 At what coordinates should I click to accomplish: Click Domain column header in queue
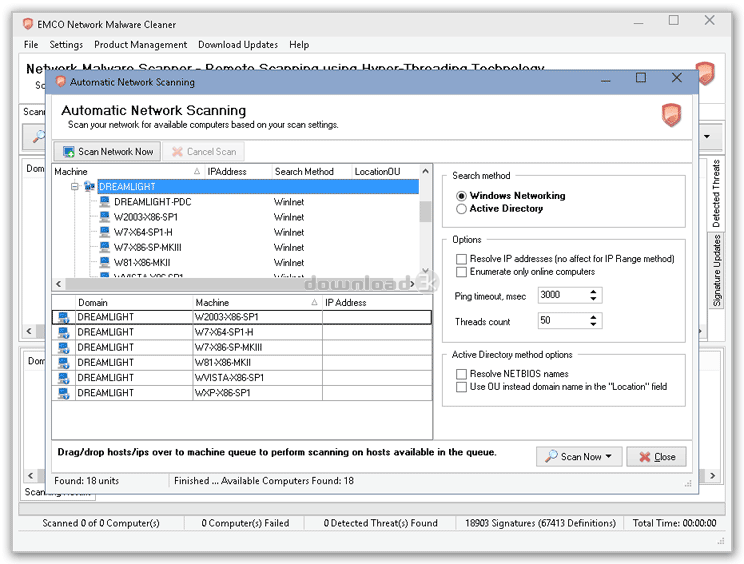pos(134,303)
